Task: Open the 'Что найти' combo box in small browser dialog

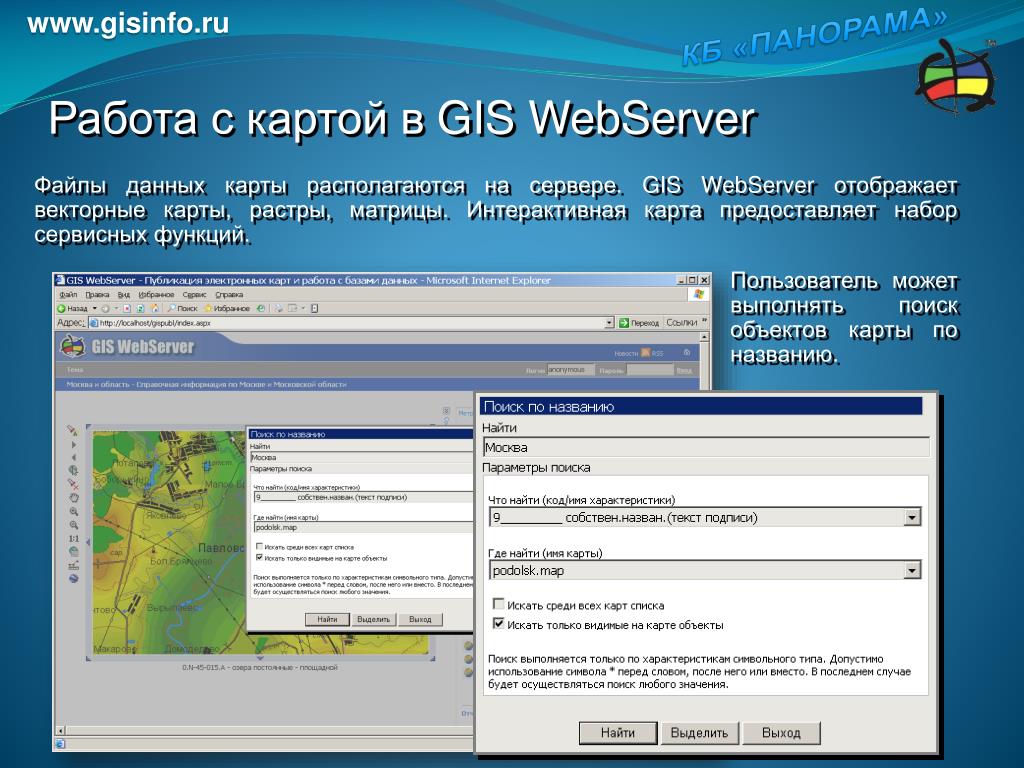Action: [x=363, y=497]
